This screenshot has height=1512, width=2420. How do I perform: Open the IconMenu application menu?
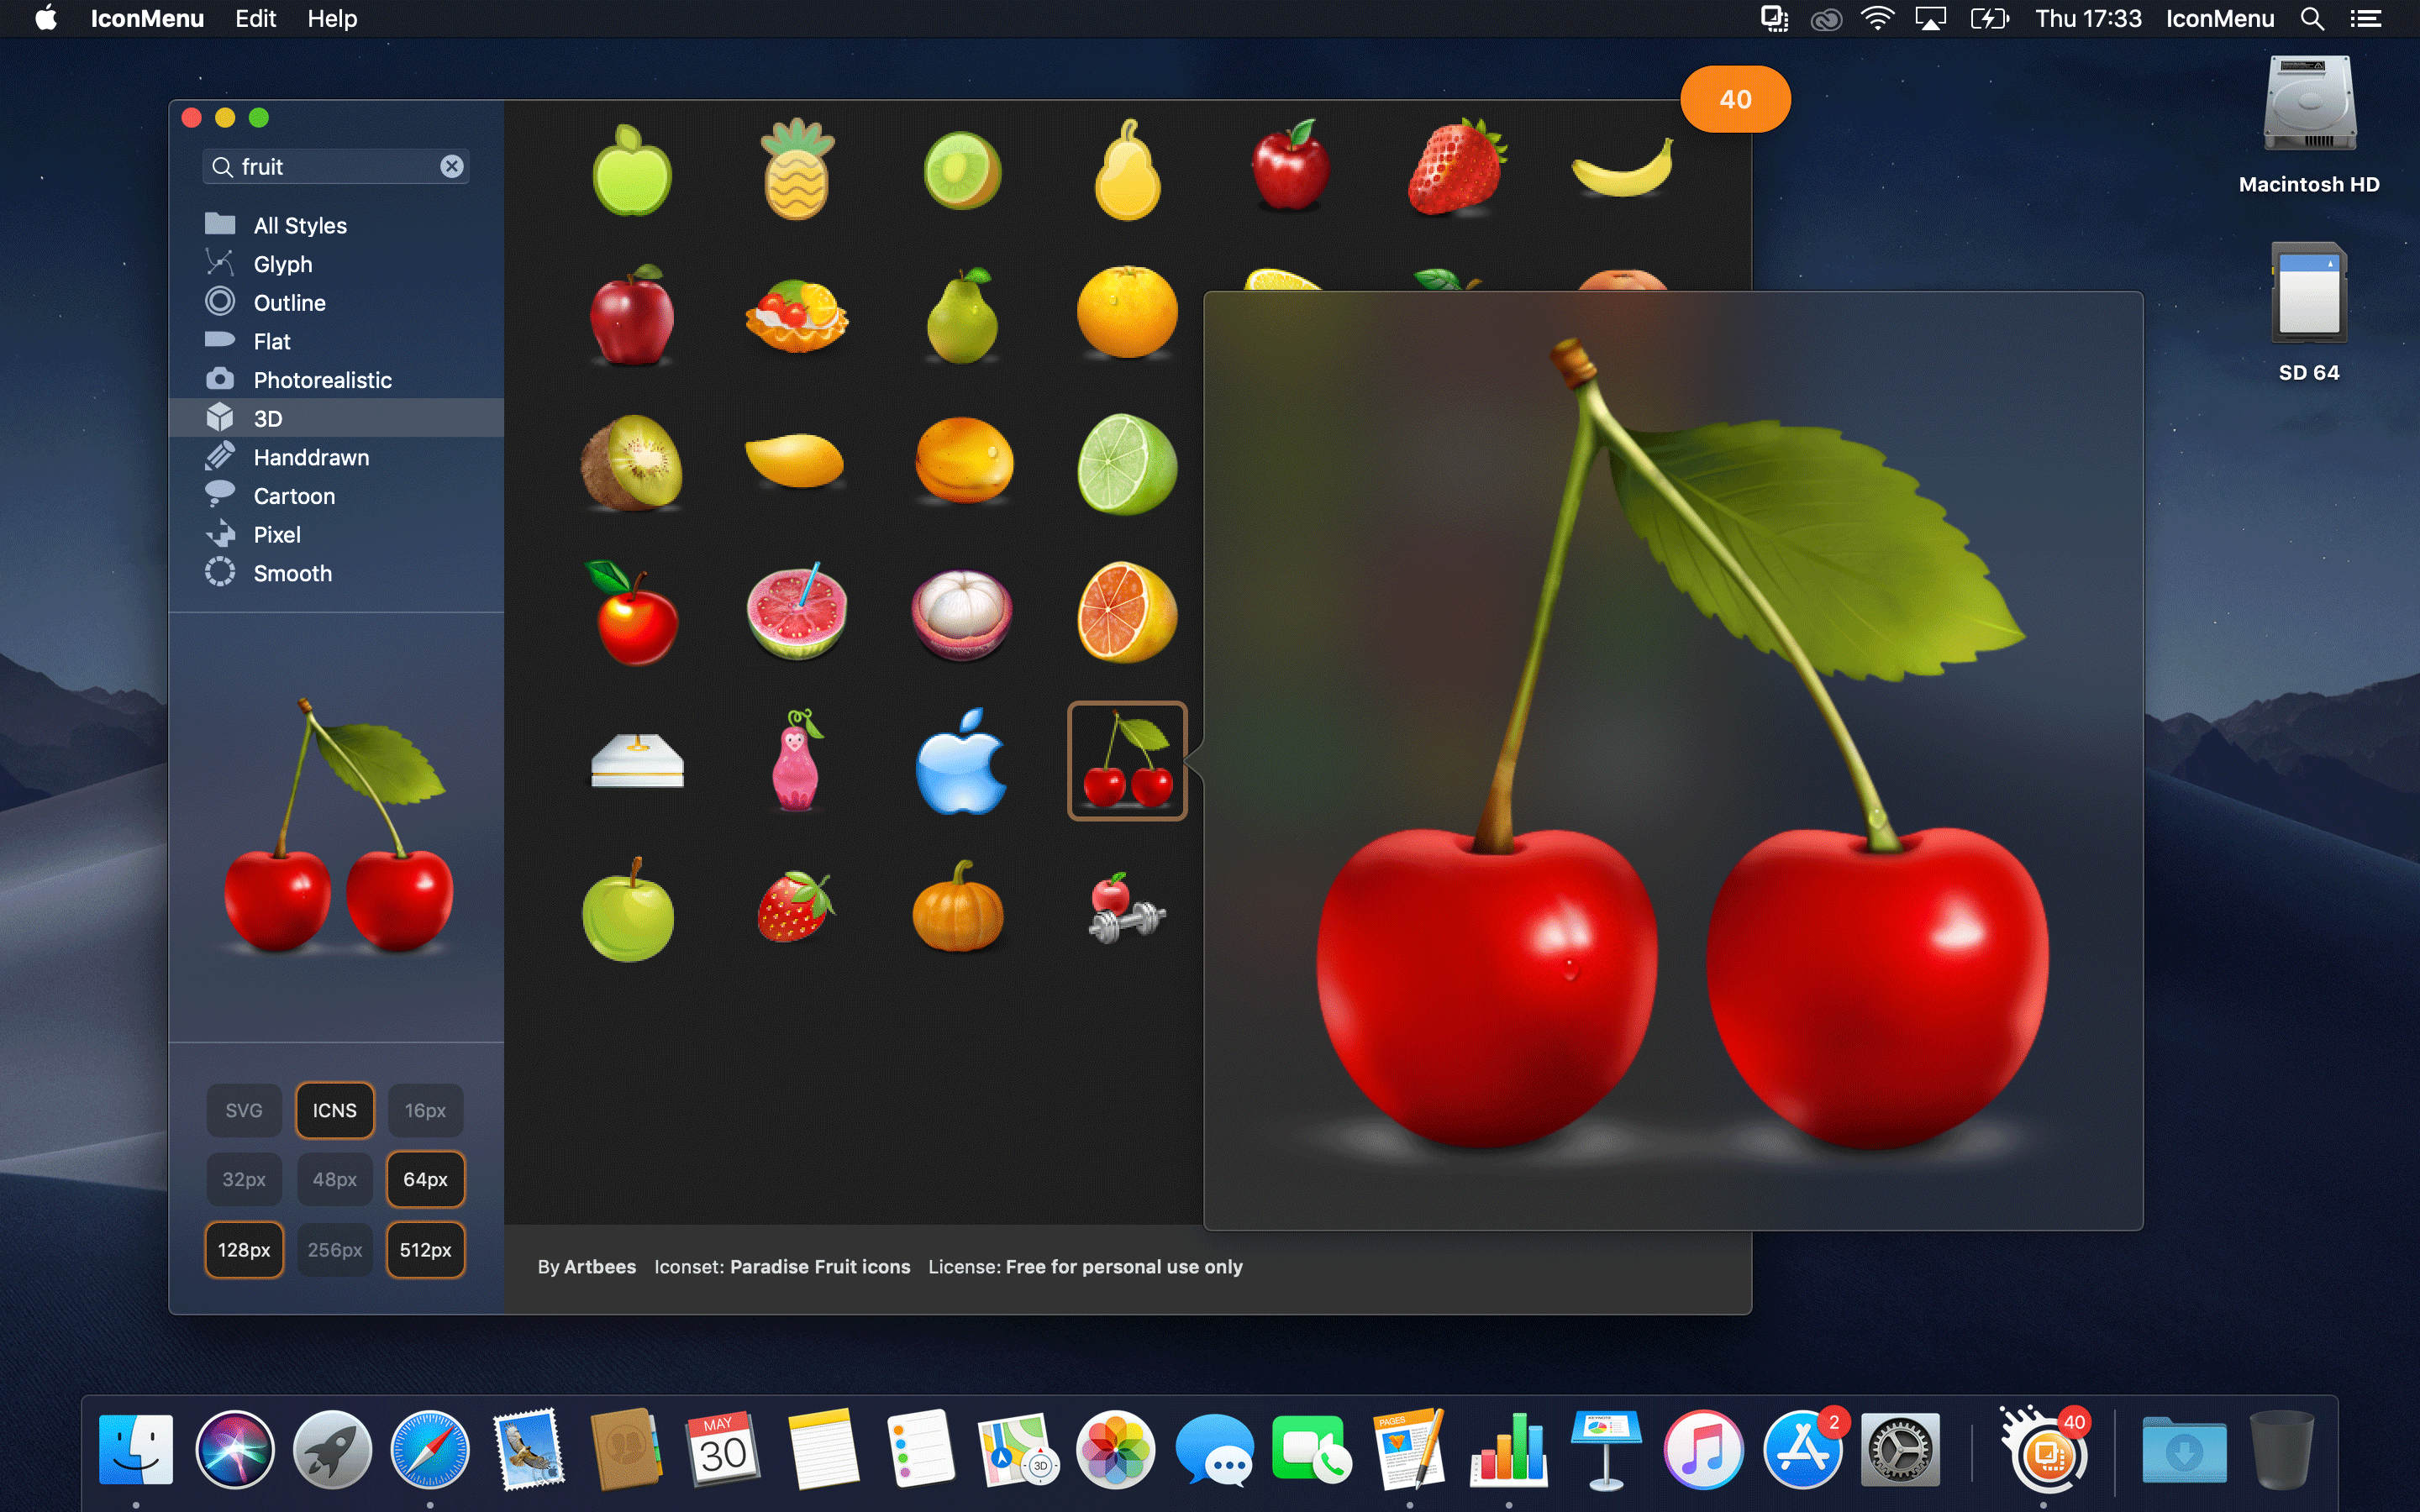[147, 19]
